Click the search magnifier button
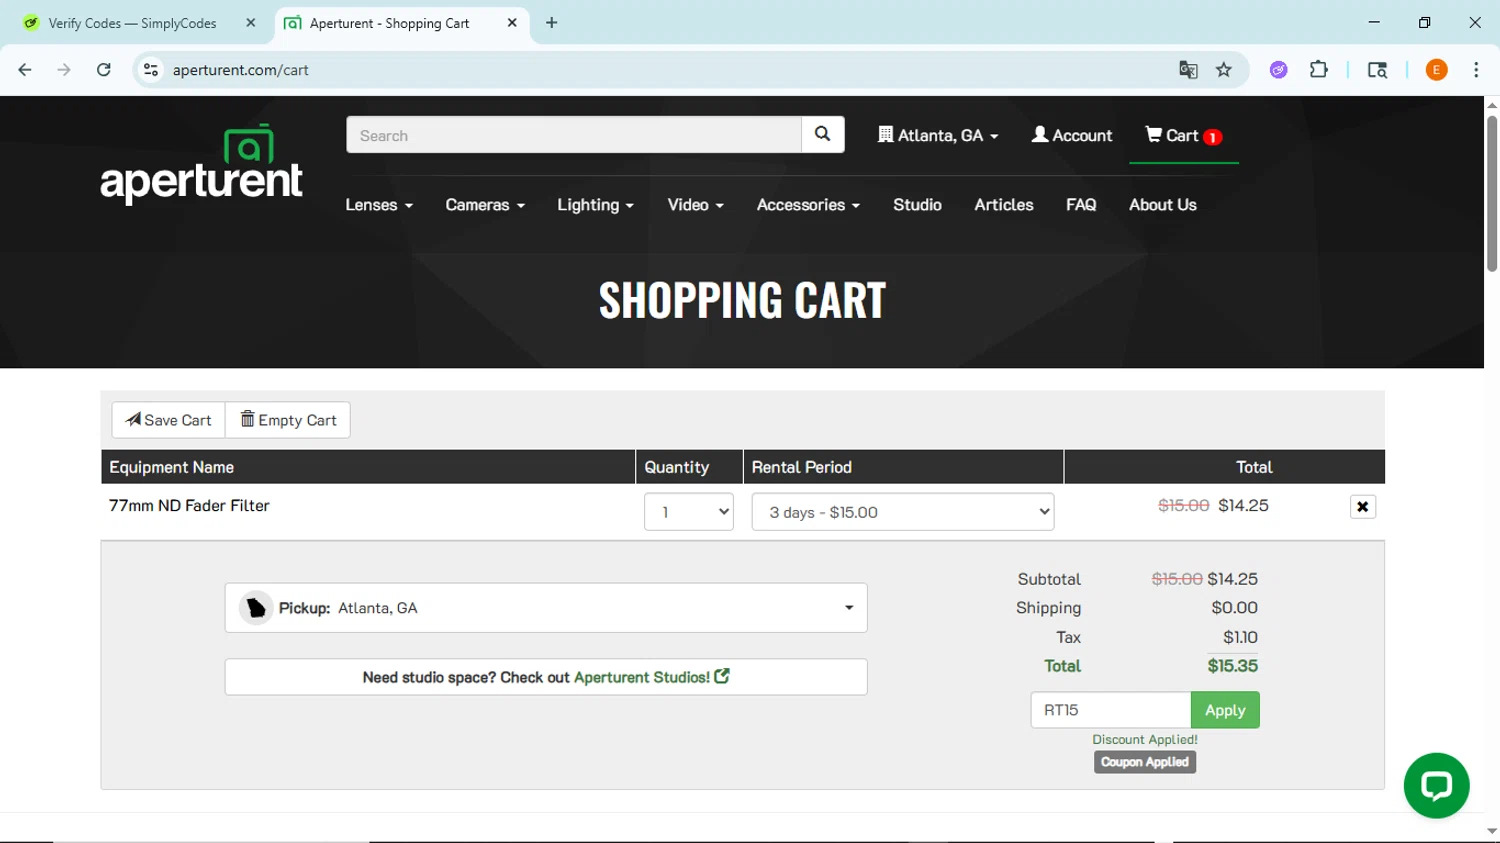Screen dimensions: 1500x843 click(822, 135)
